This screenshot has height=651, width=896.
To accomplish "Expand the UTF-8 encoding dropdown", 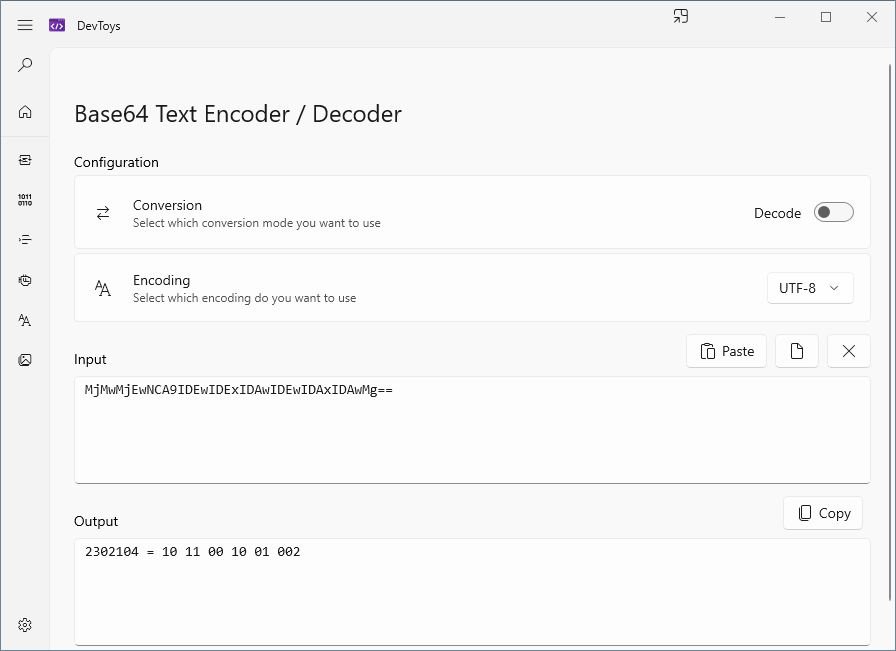I will [x=810, y=288].
